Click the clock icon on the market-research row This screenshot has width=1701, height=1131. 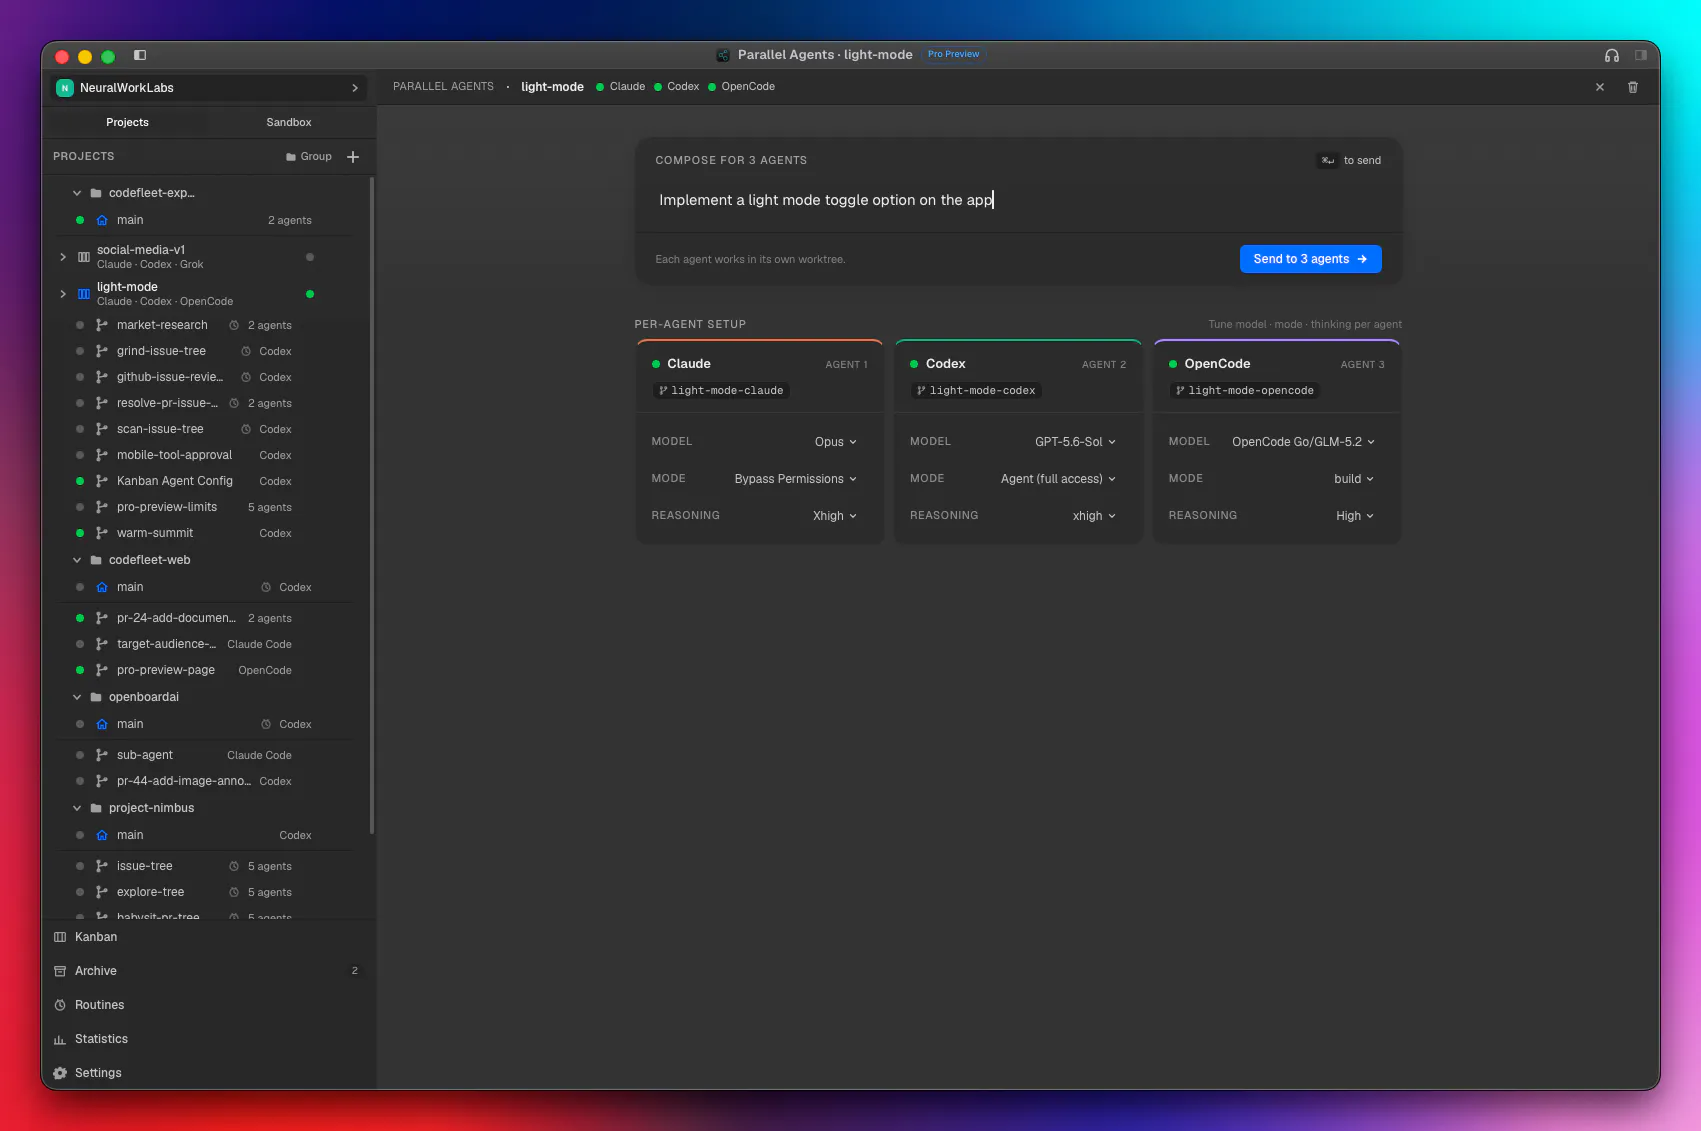click(x=234, y=325)
